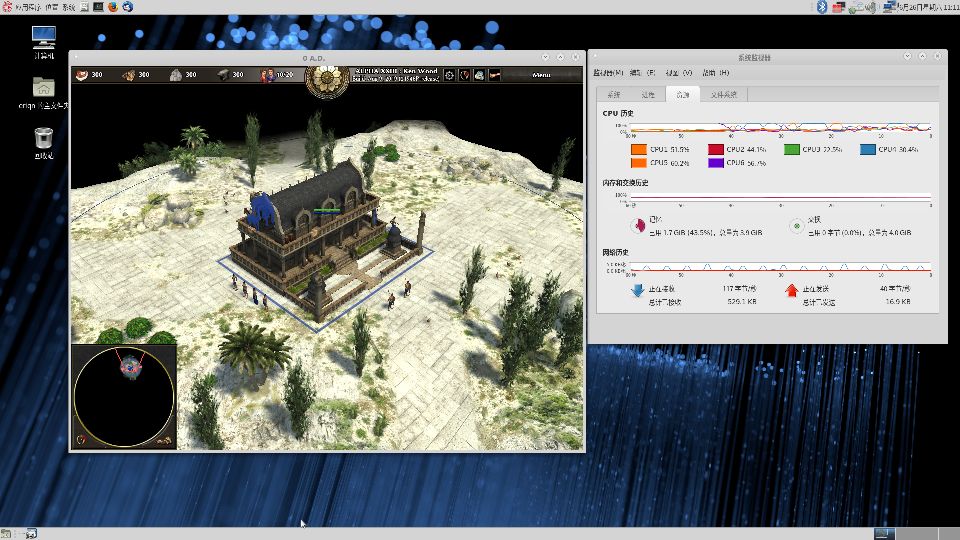Change the CPU1 orange color swatch
960x540 pixels.
639,149
